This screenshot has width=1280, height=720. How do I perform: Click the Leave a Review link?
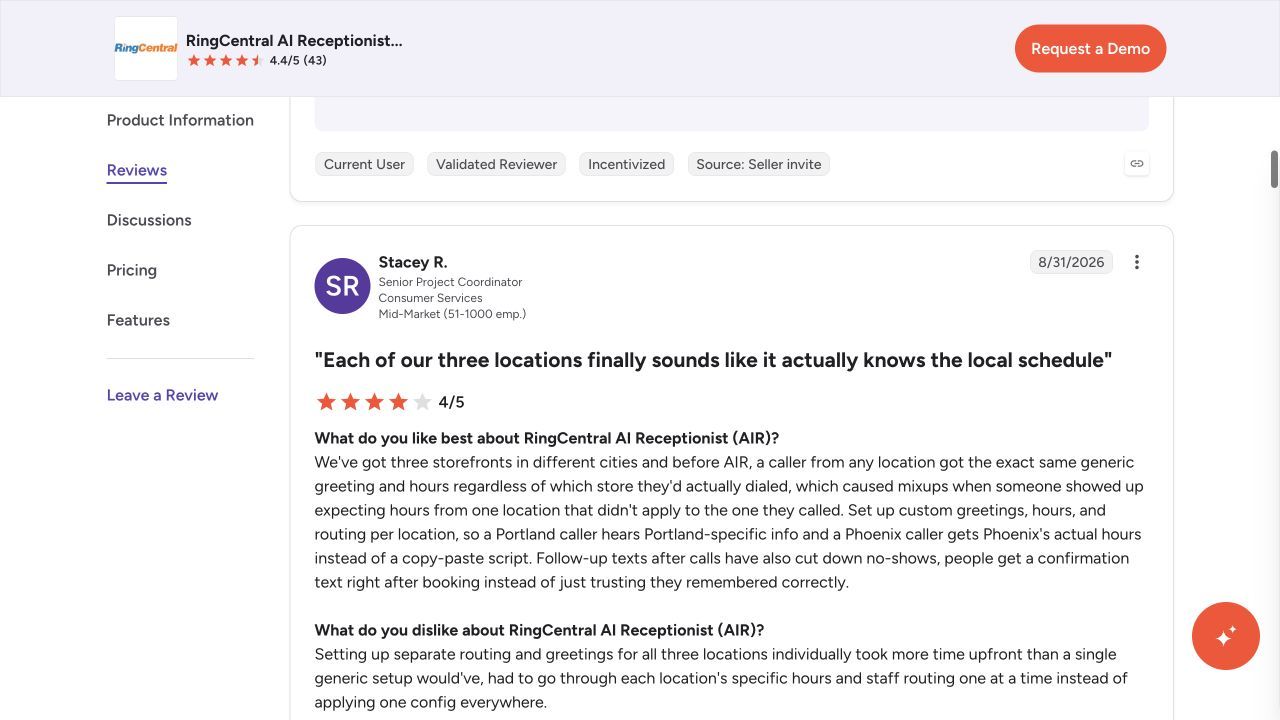[x=162, y=395]
